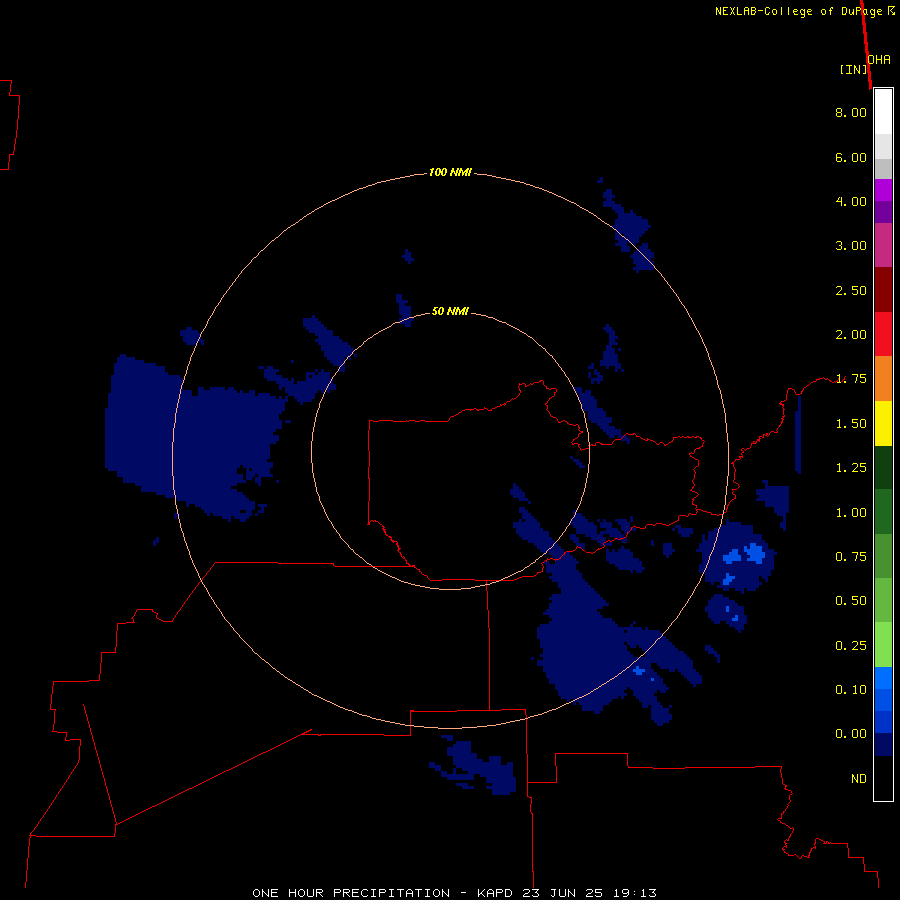The image size is (900, 900).
Task: Click the [IN] units label above legend
Action: click(854, 69)
